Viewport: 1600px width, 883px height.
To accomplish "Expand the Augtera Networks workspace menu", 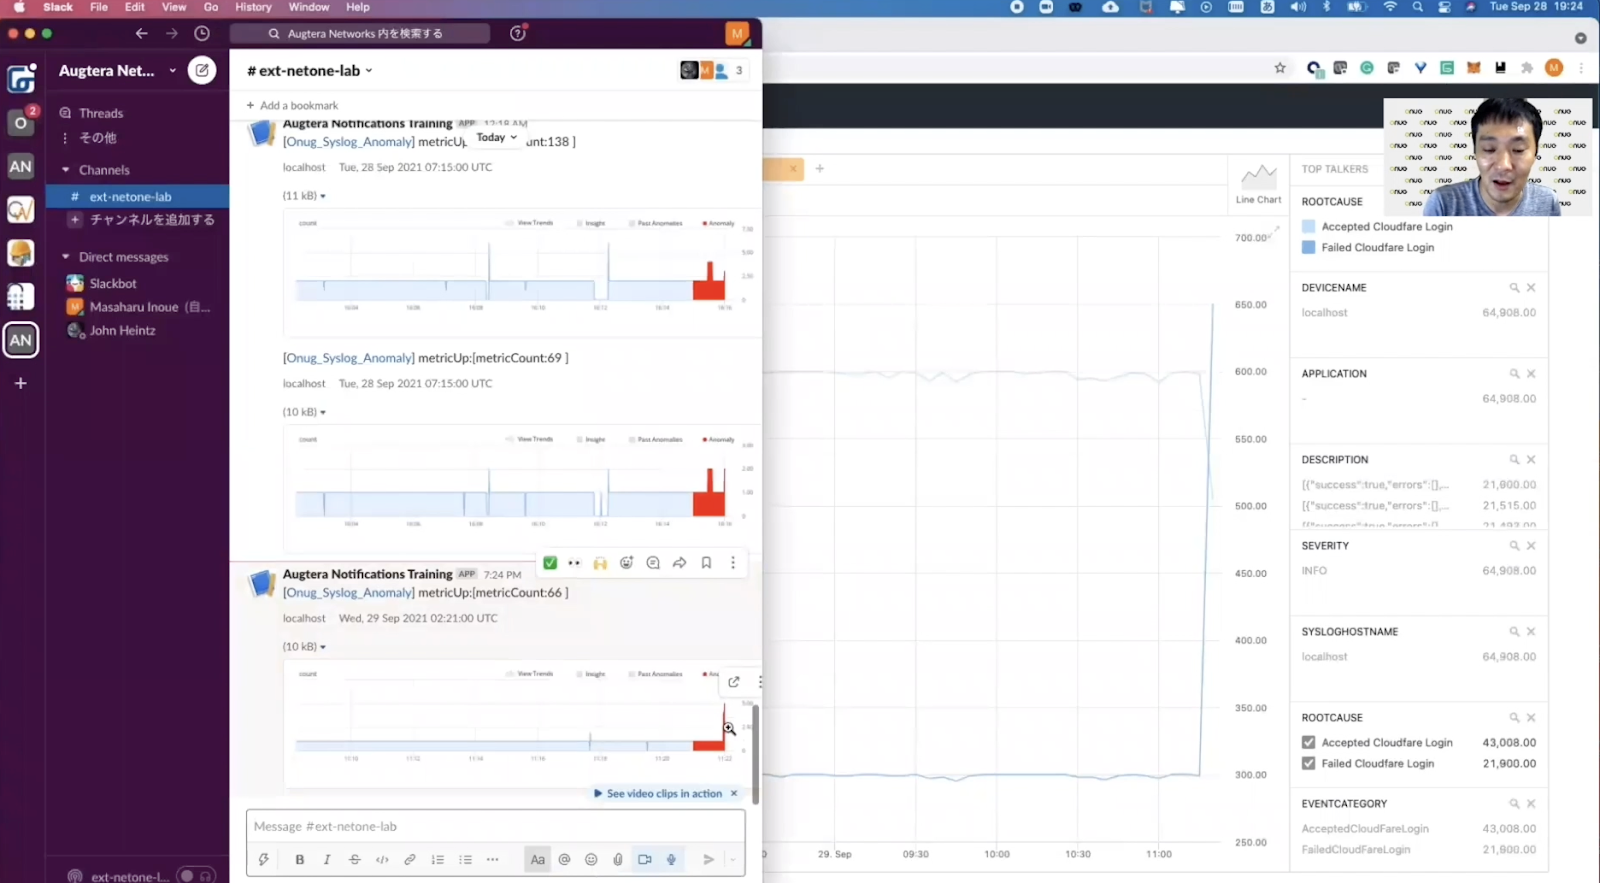I will [x=117, y=70].
